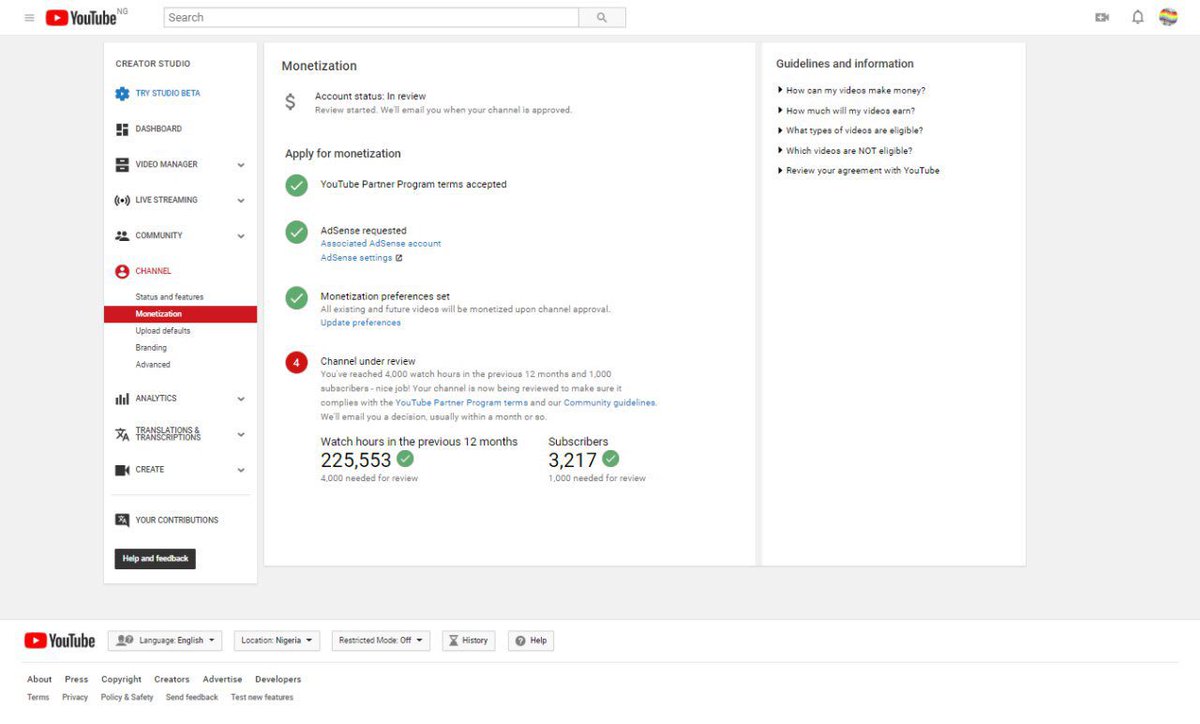Click the red step 4 badge
The height and width of the screenshot is (724, 1200).
pyautogui.click(x=296, y=362)
